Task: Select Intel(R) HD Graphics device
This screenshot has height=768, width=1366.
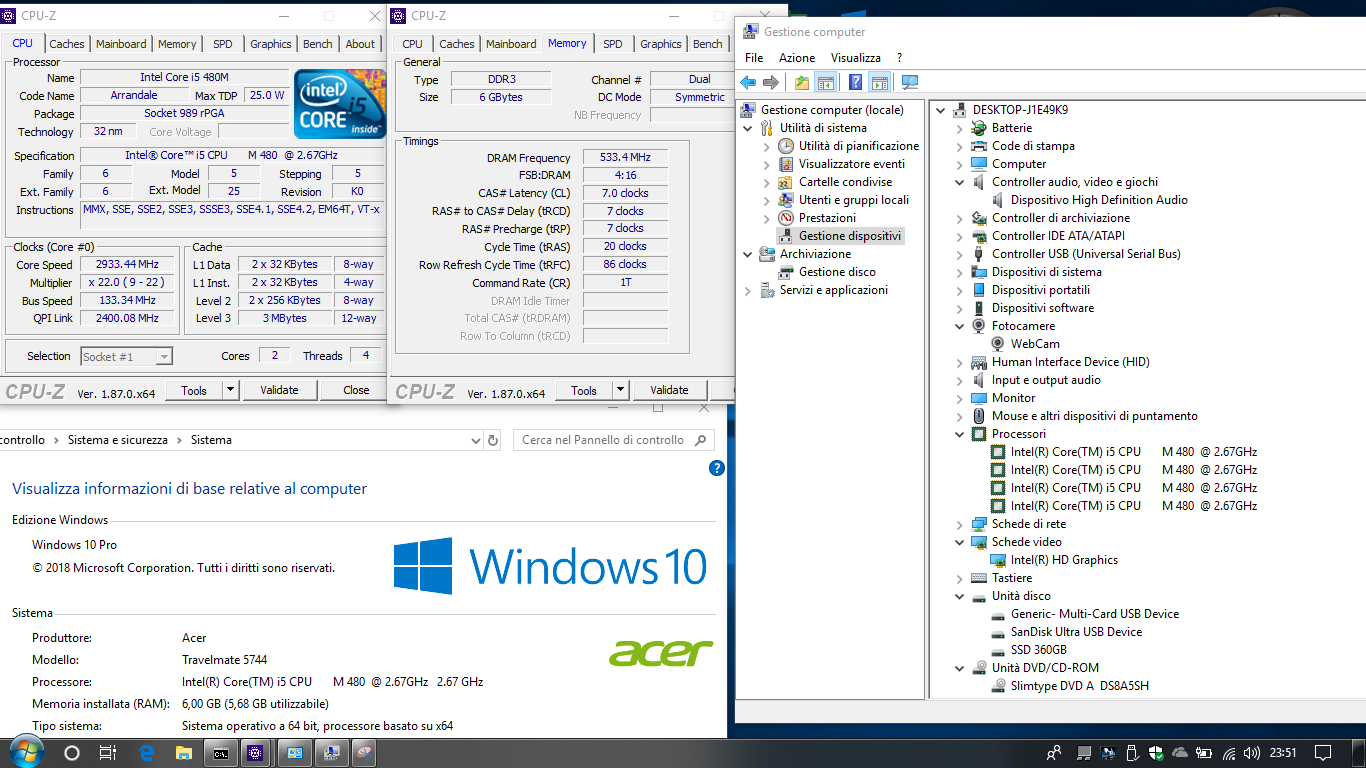Action: coord(1064,560)
